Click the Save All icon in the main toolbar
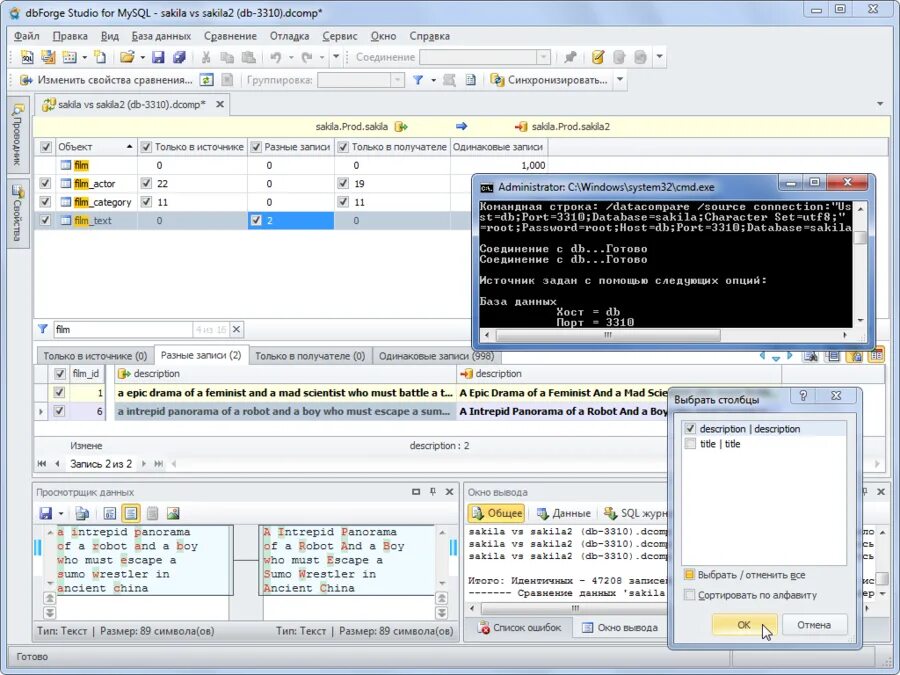Viewport: 900px width, 675px height. click(179, 57)
